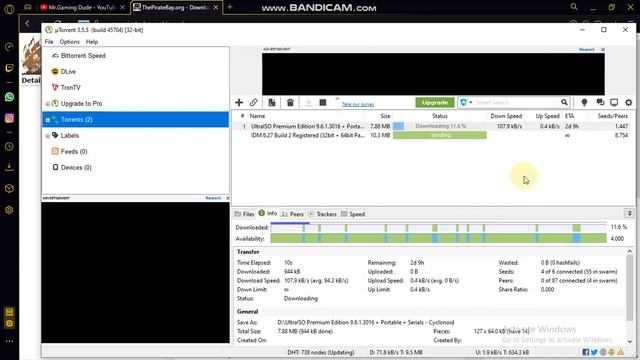Sort by the Status column header
Image resolution: width=640 pixels, height=360 pixels.
440,116
